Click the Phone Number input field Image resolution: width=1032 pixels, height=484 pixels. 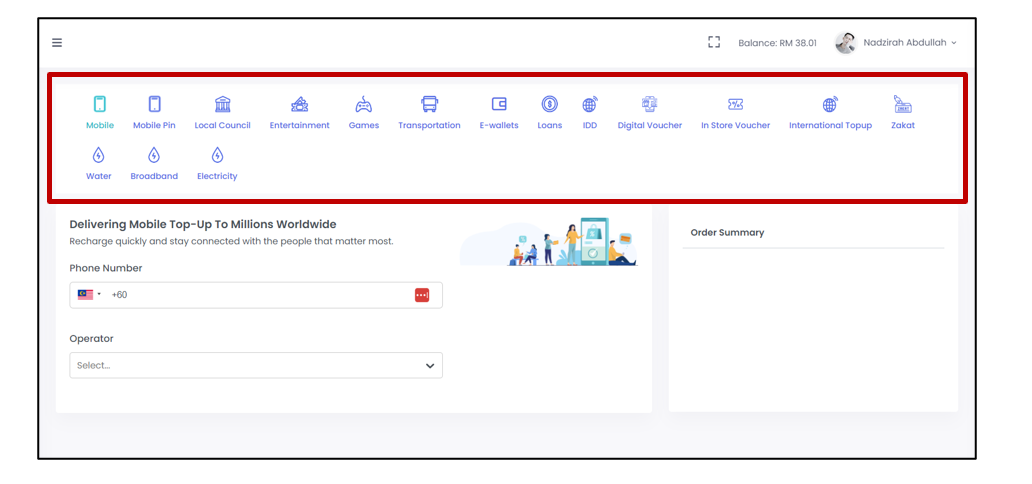(256, 295)
